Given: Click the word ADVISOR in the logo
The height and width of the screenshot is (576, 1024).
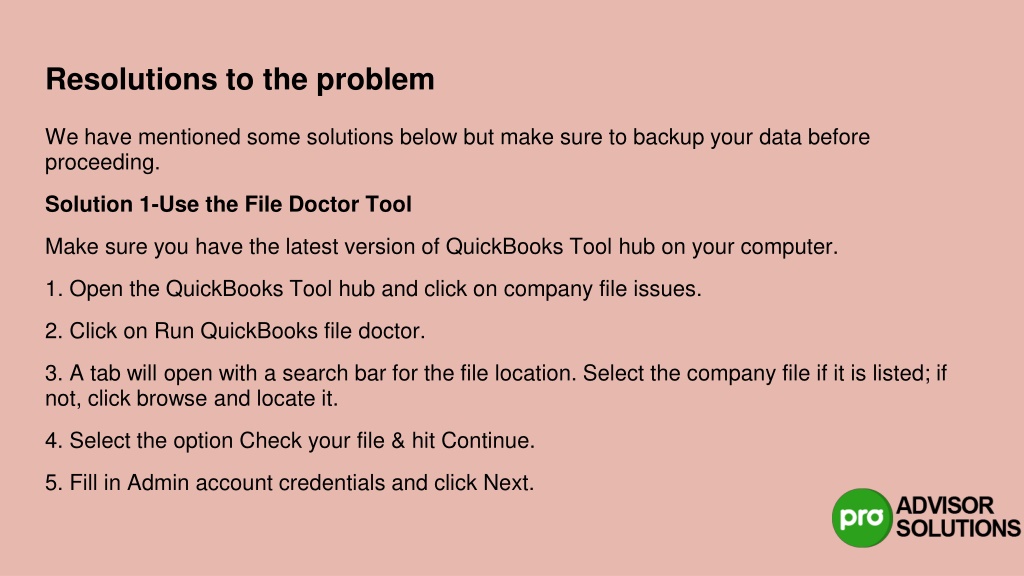Looking at the screenshot, I should pyautogui.click(x=945, y=505).
